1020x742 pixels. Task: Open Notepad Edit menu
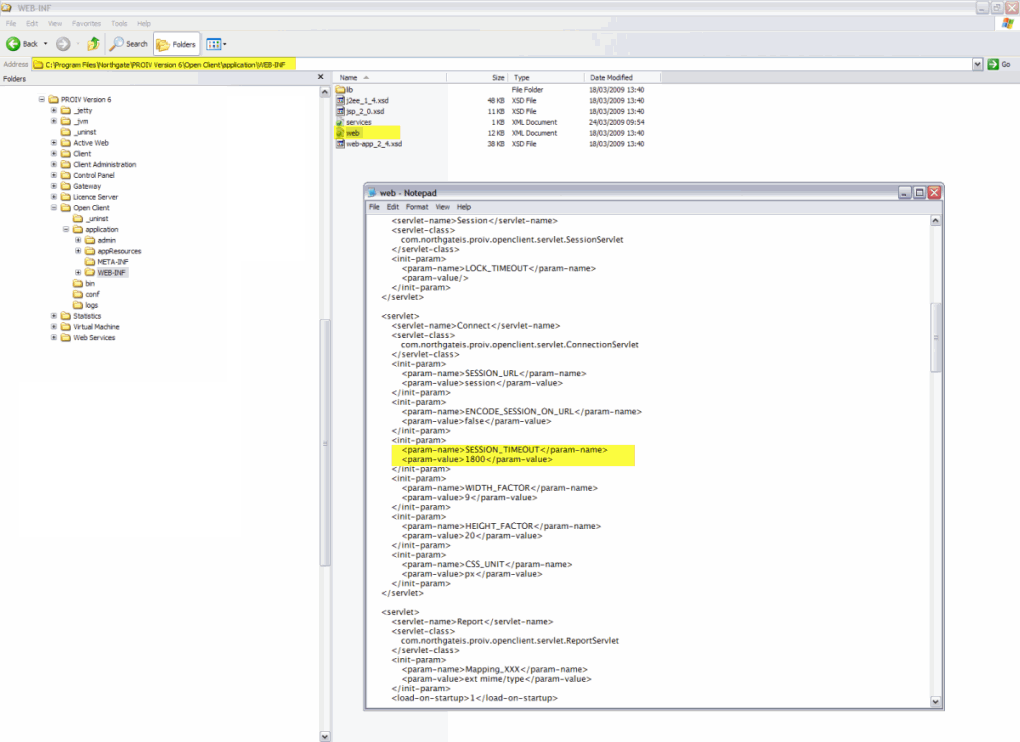[x=393, y=207]
